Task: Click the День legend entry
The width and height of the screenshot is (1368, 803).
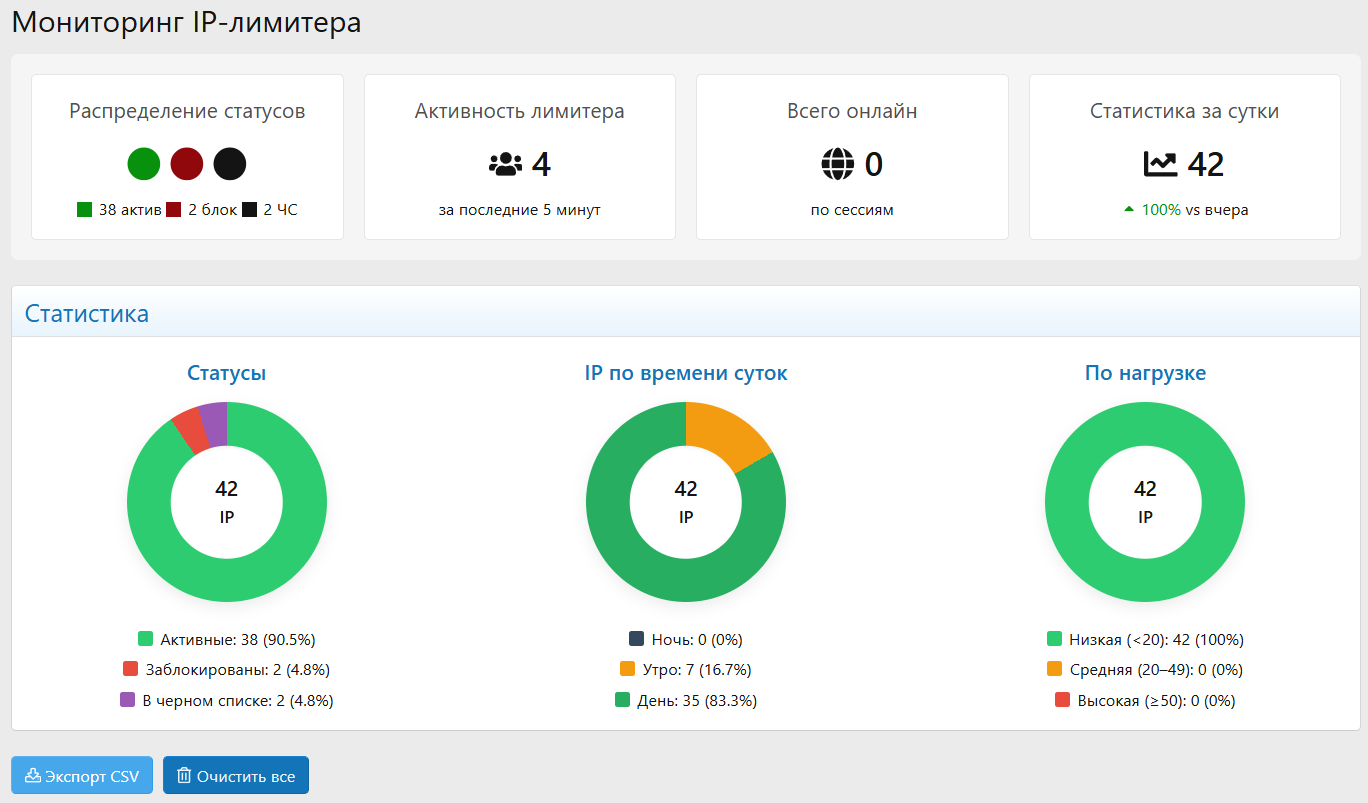Action: [x=686, y=701]
